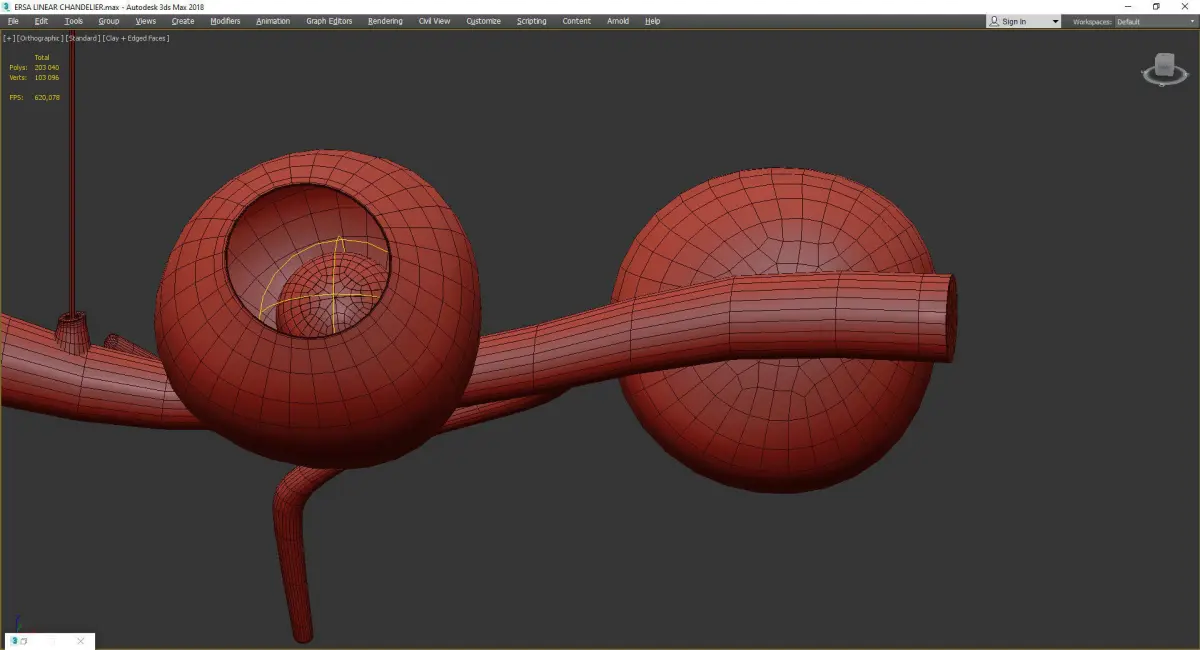Image resolution: width=1200 pixels, height=650 pixels.
Task: Click the restore icon on the floating bar
Action: click(x=24, y=640)
